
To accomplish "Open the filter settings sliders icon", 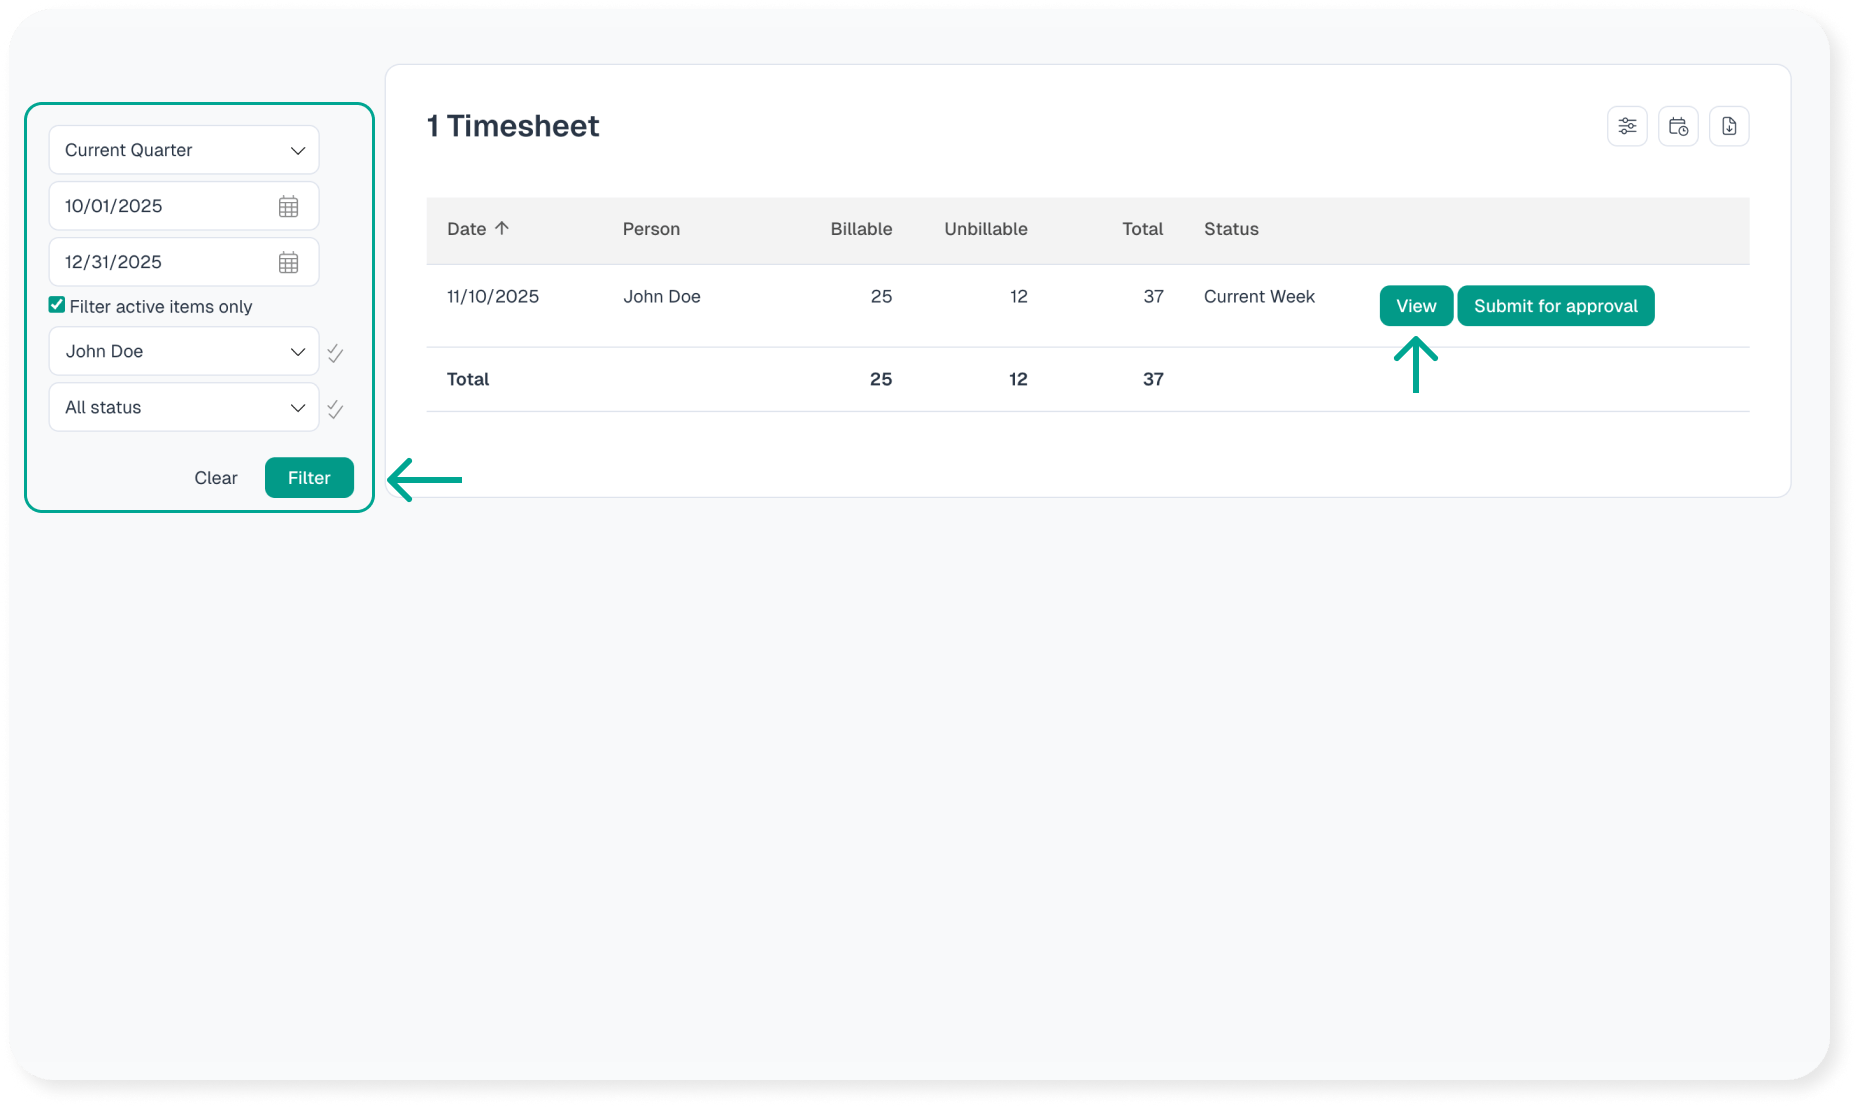I will click(x=1627, y=126).
